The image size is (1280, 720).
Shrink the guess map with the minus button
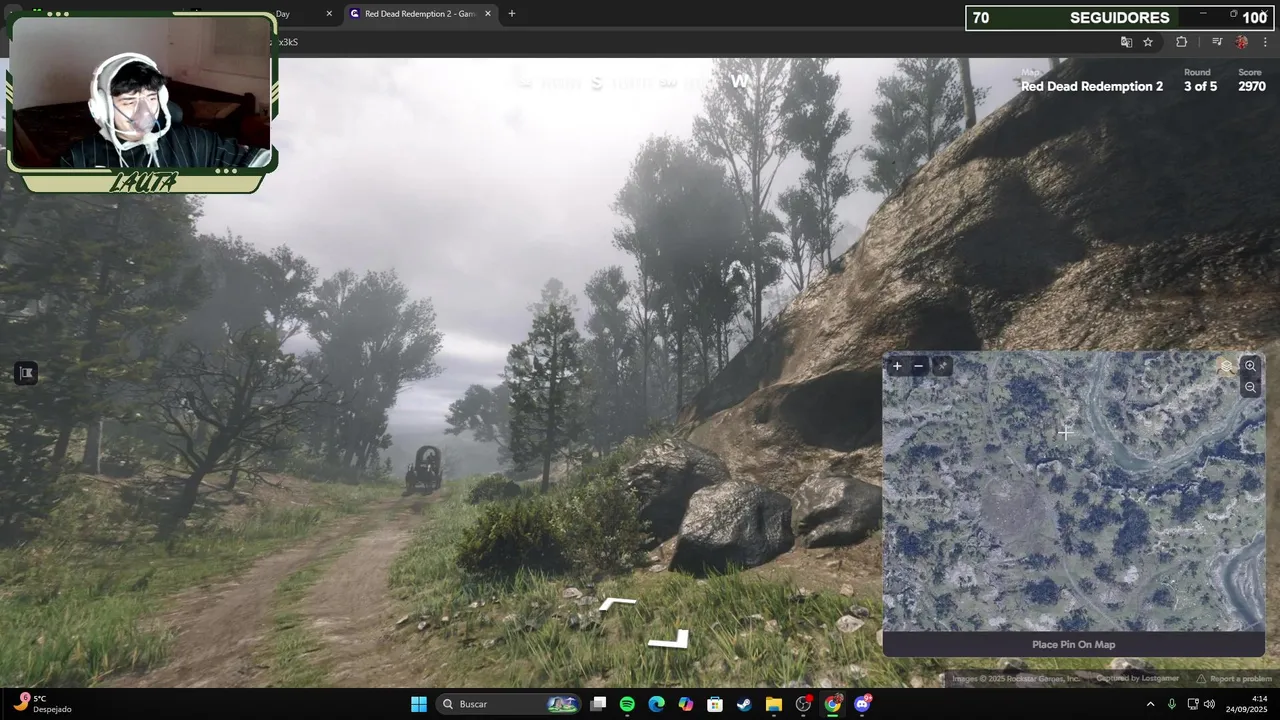919,366
